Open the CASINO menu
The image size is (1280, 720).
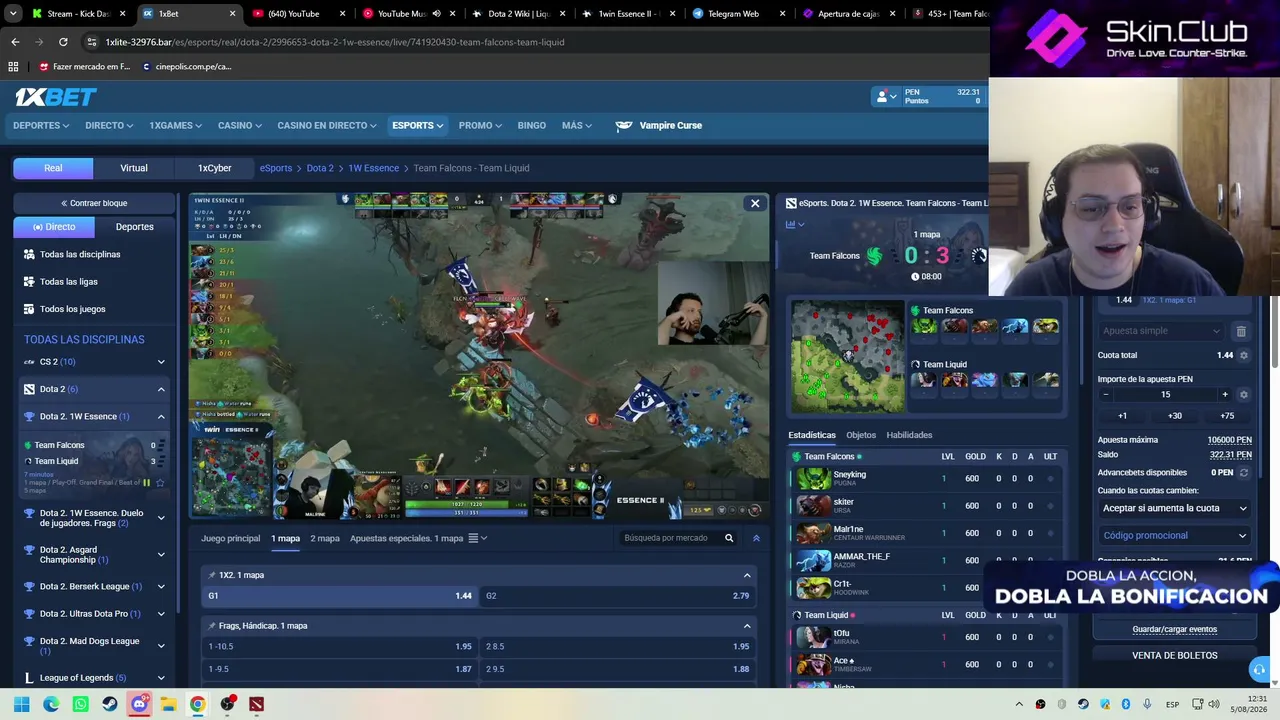click(x=240, y=126)
